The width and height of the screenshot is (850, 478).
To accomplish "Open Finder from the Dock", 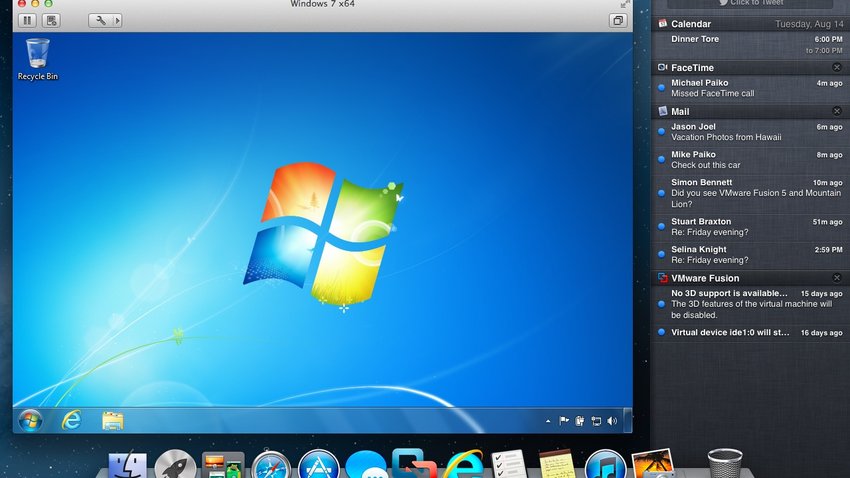I will (x=127, y=465).
